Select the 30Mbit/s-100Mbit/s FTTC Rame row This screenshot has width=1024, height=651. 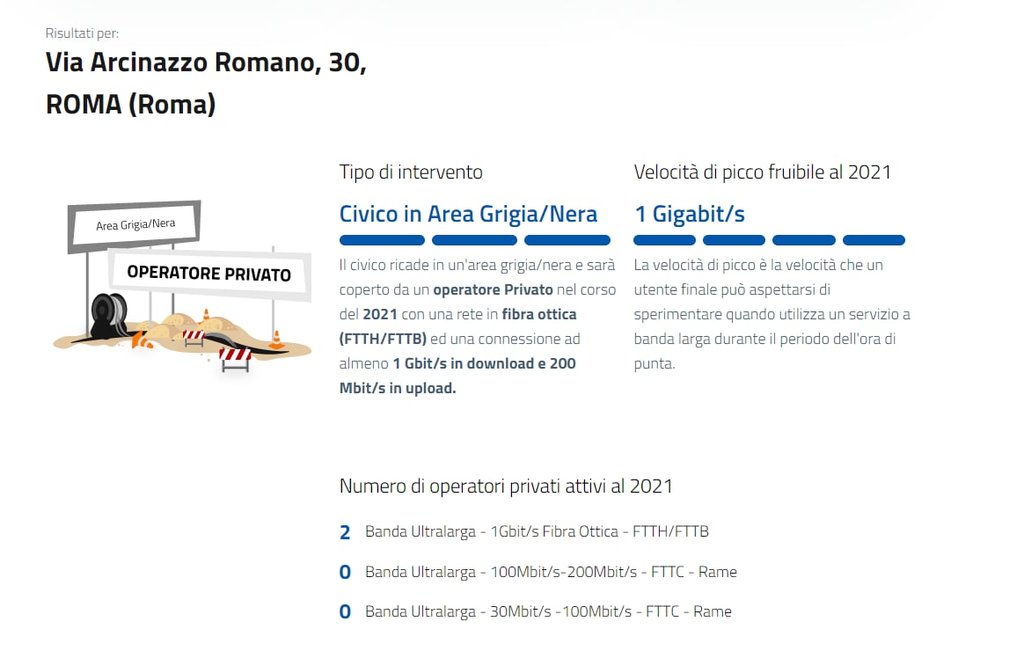click(x=536, y=612)
